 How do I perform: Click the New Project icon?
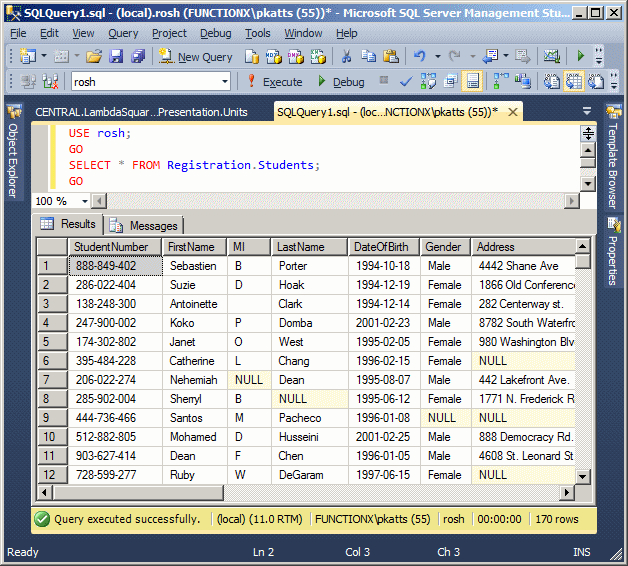28,56
